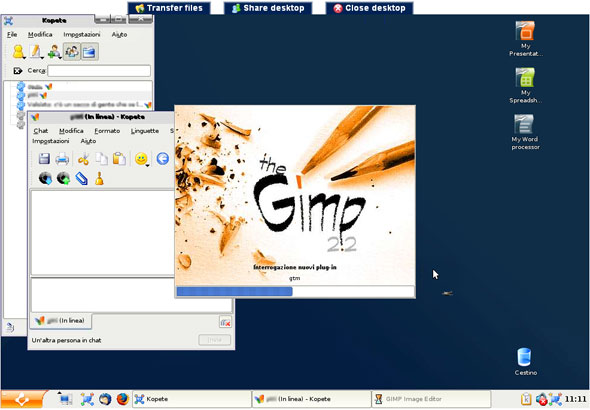Image resolution: width=590 pixels, height=410 pixels.
Task: Open My Presentation desktop icon
Action: click(525, 39)
